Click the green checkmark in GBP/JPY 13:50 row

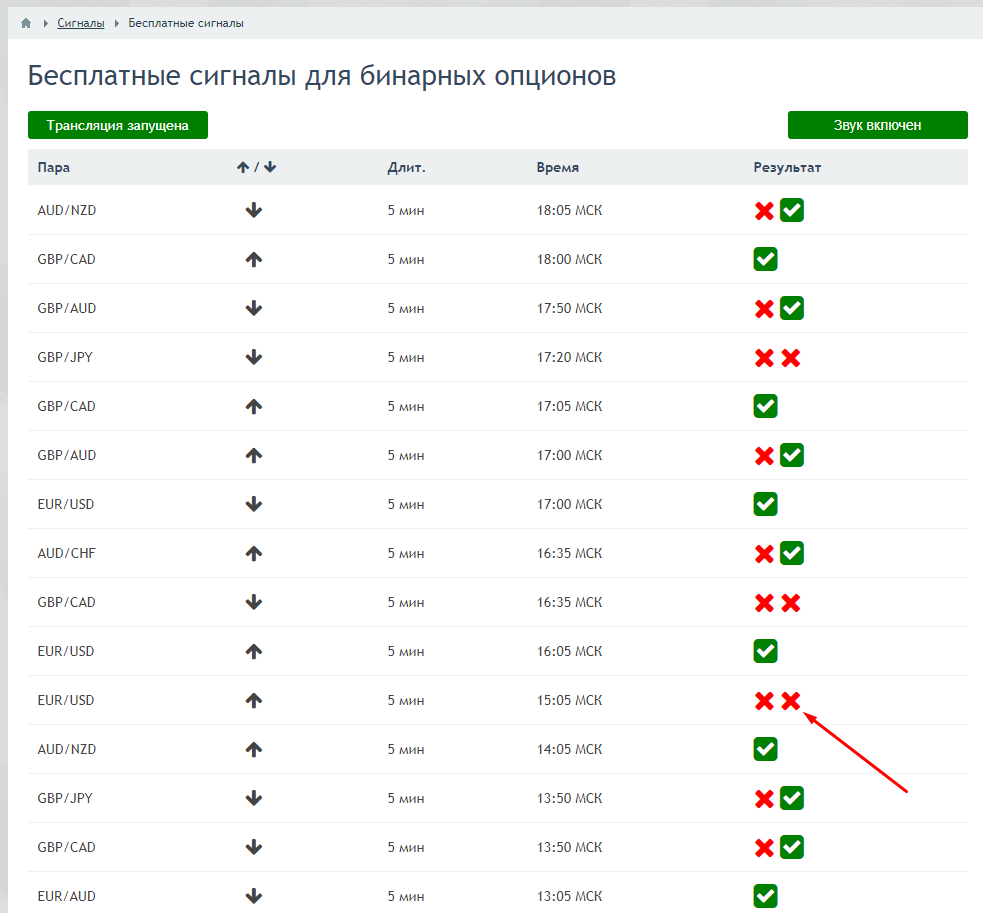792,798
